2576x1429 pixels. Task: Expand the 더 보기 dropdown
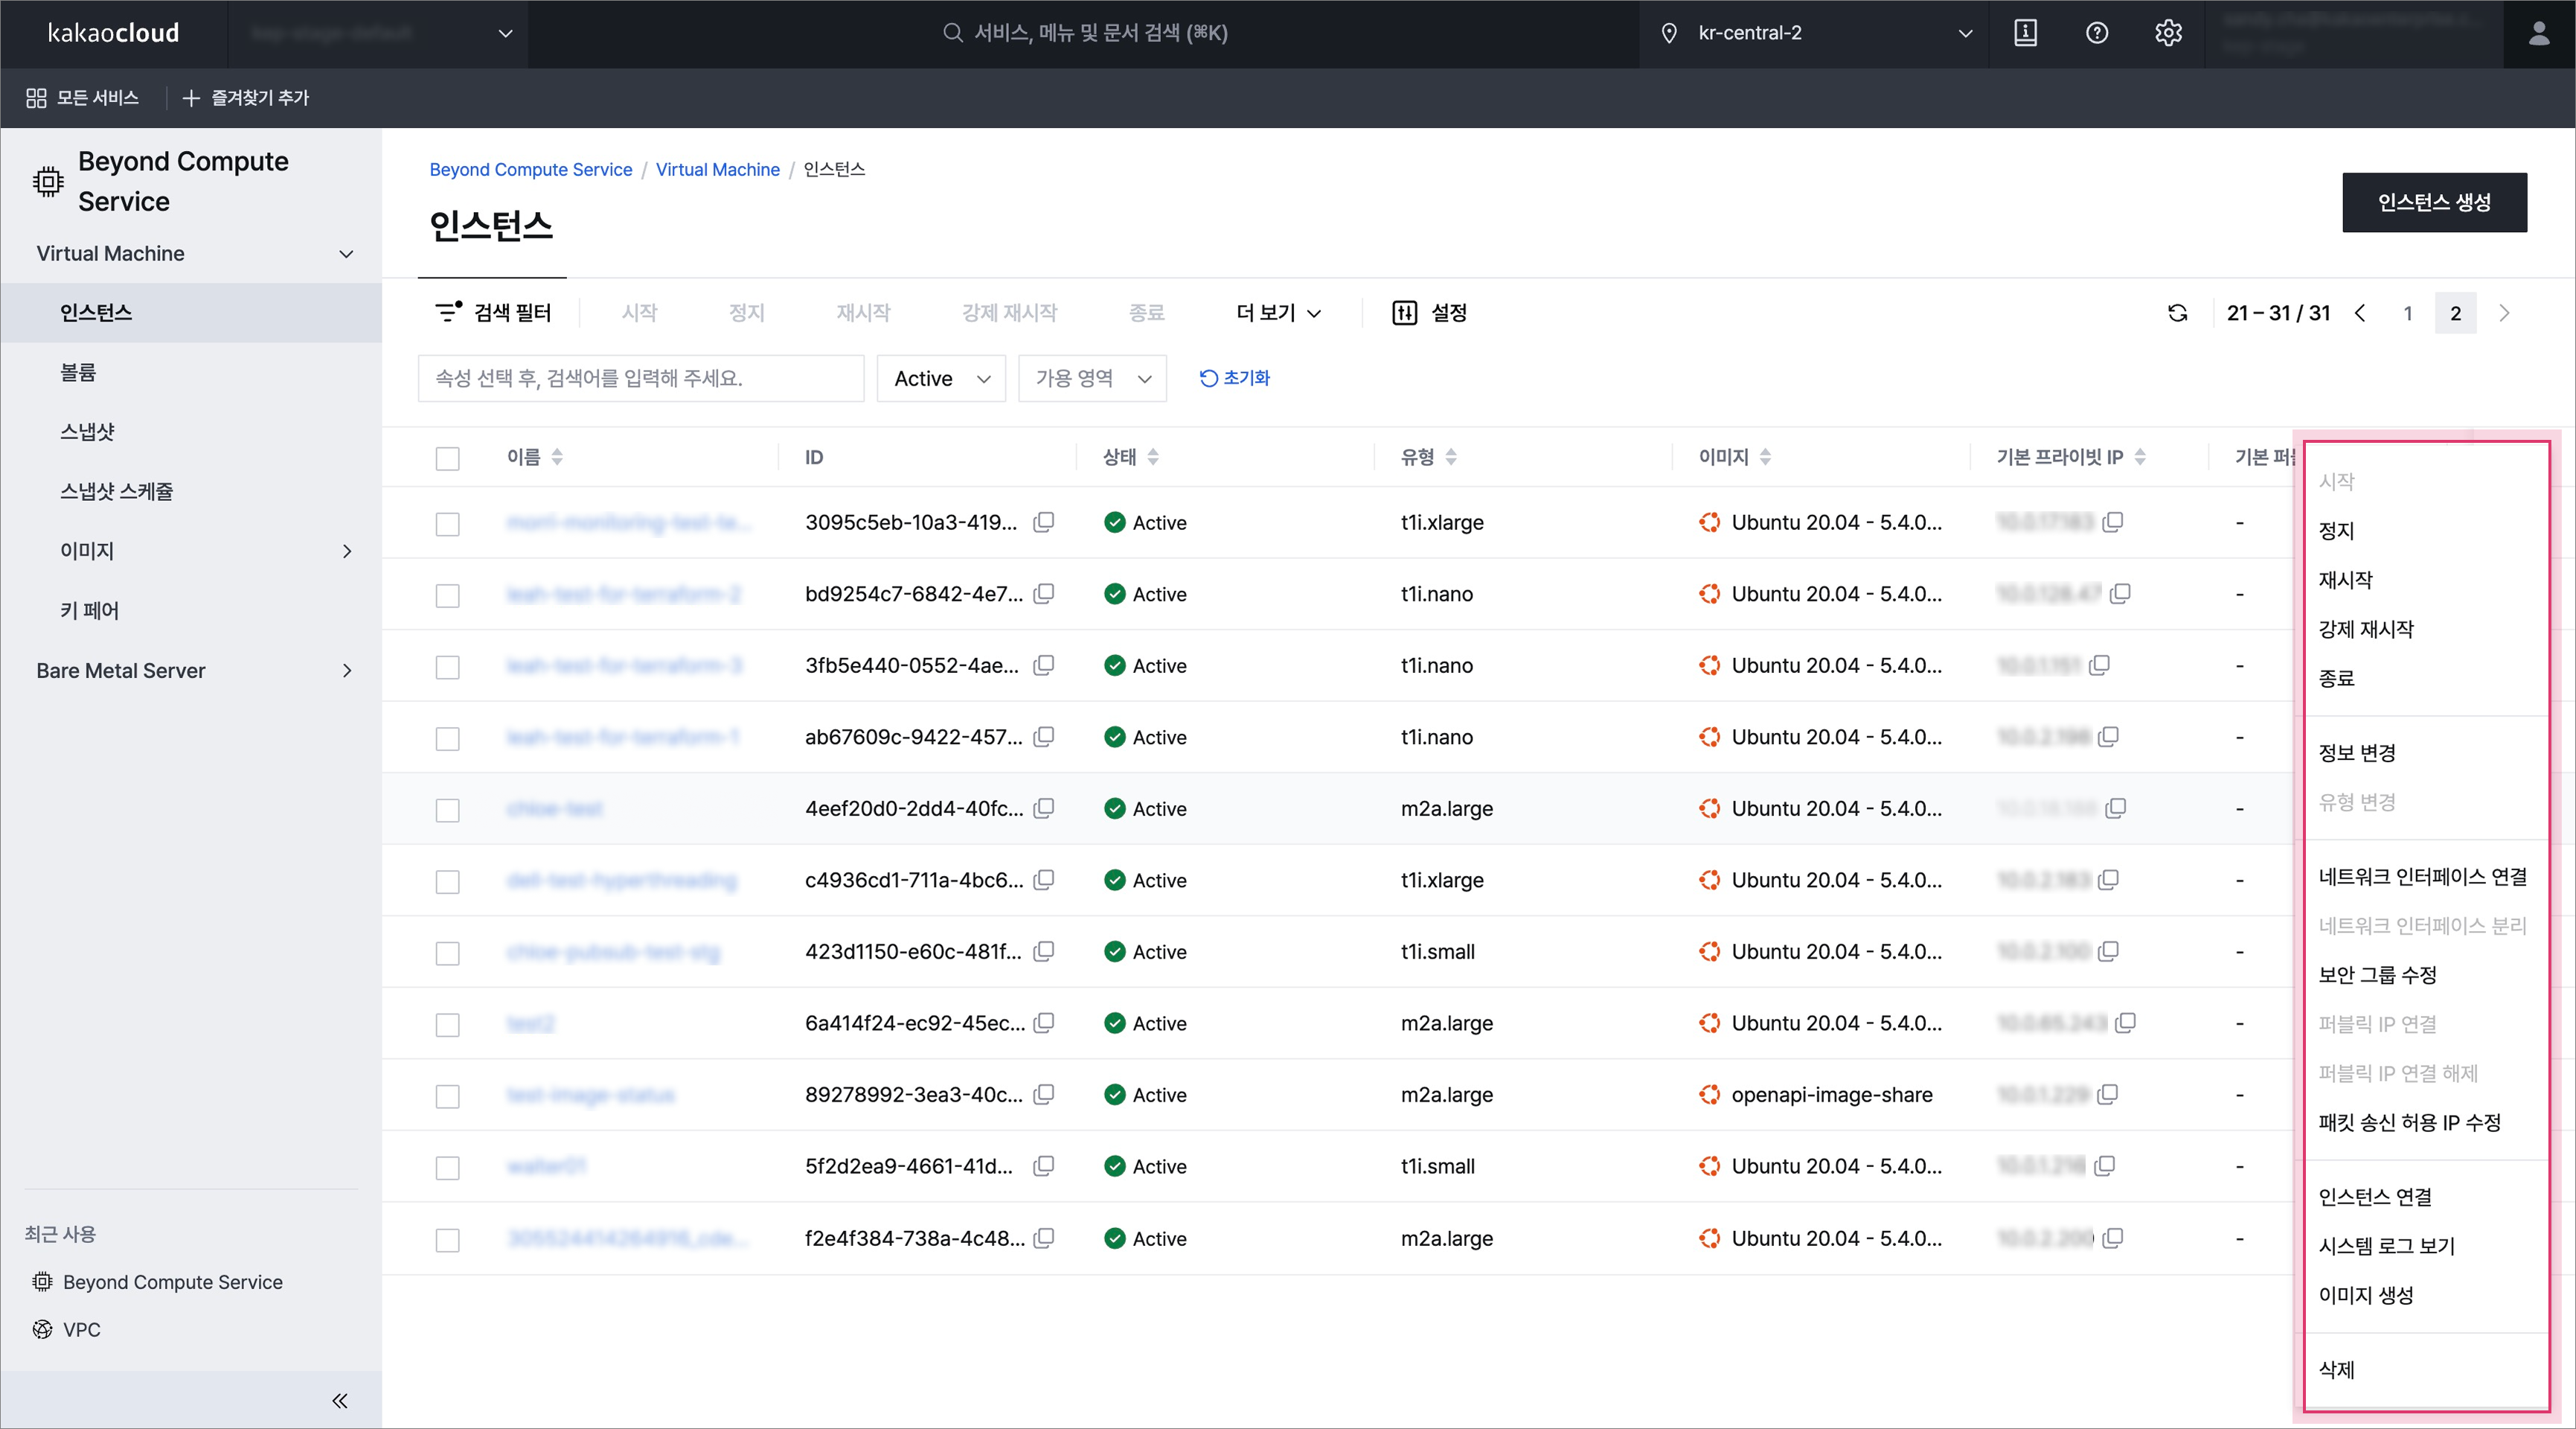1278,313
